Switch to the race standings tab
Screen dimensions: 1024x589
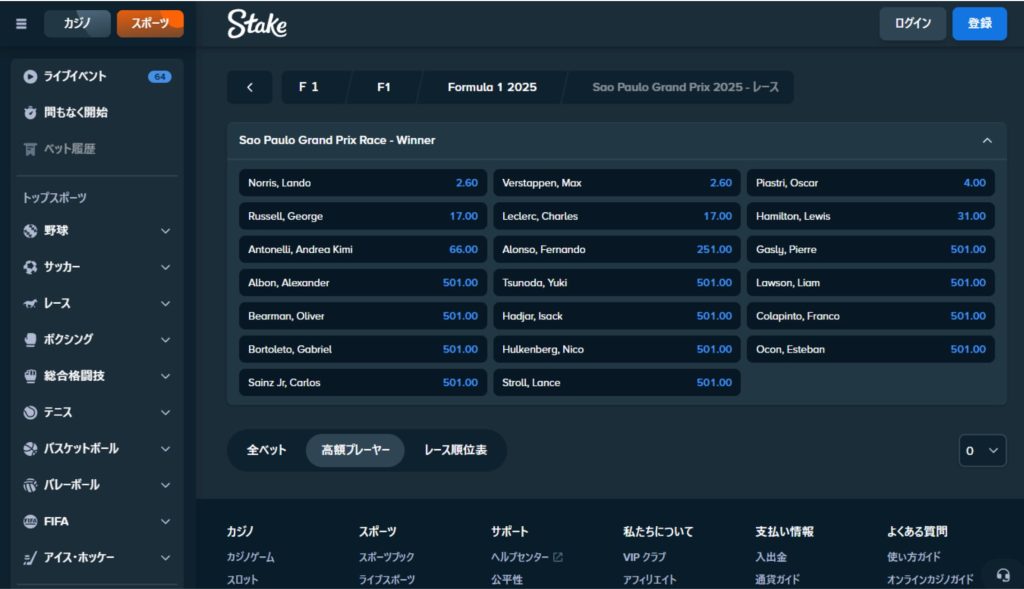pos(455,450)
